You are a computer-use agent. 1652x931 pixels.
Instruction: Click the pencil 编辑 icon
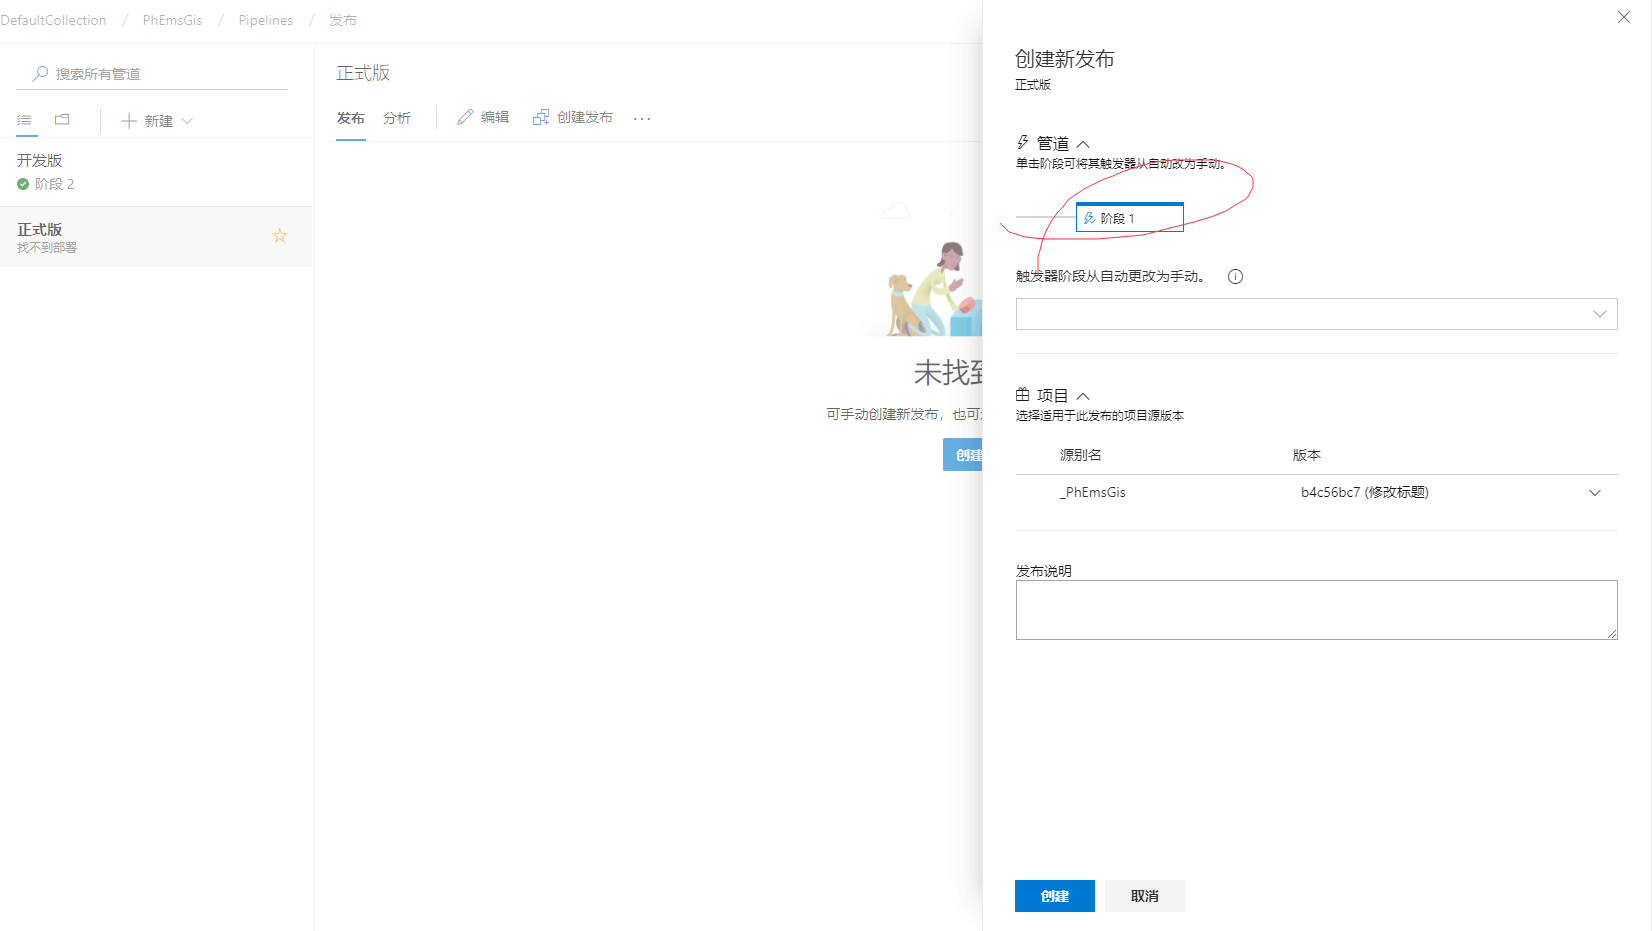click(465, 118)
